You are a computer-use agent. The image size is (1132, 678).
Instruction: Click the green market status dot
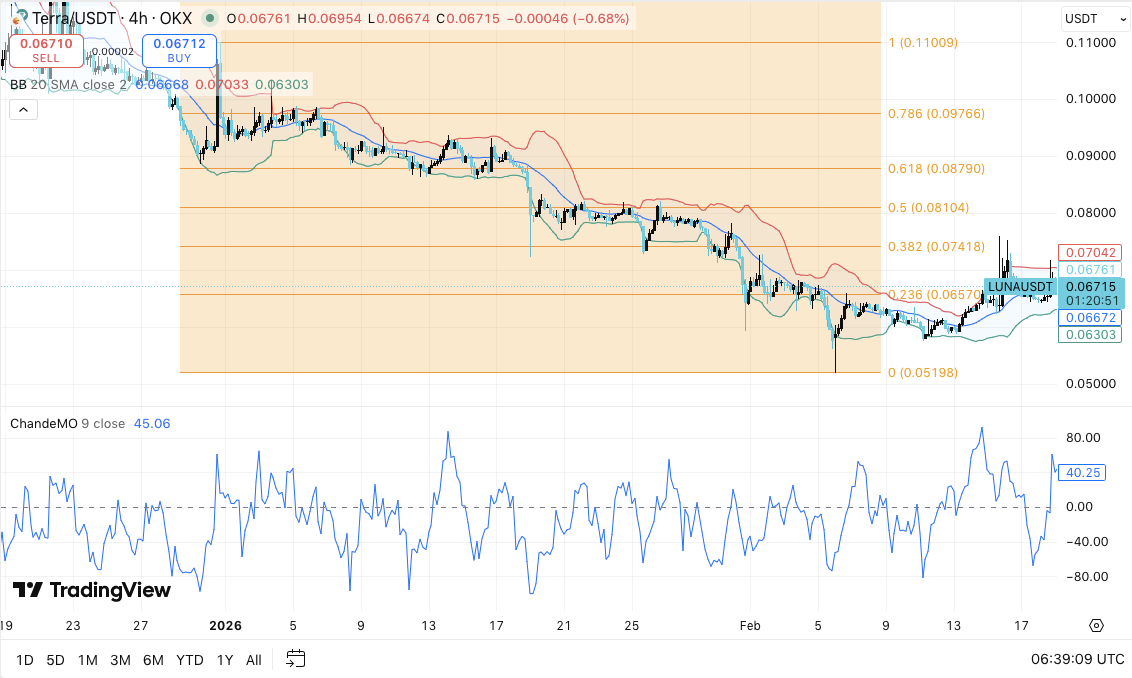[x=209, y=19]
